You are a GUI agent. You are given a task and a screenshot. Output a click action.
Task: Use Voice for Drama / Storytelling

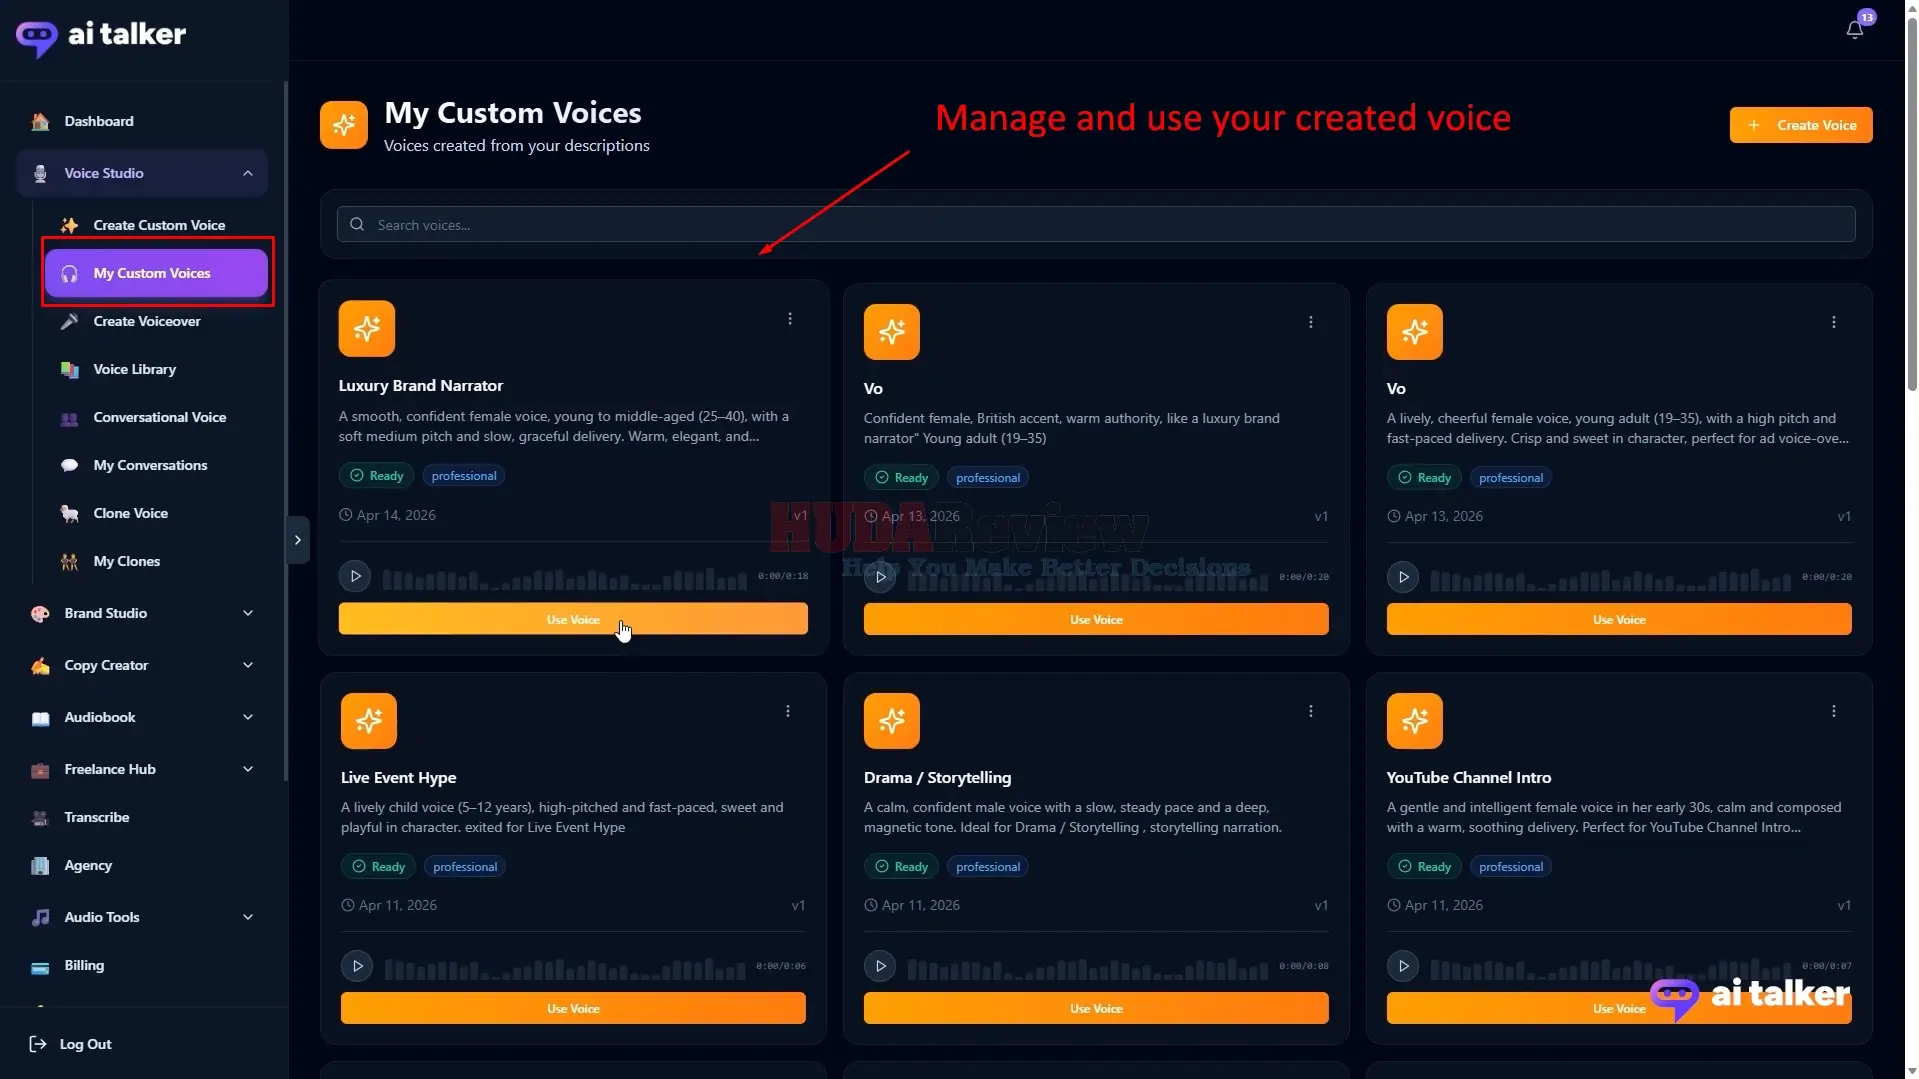pos(1096,1008)
